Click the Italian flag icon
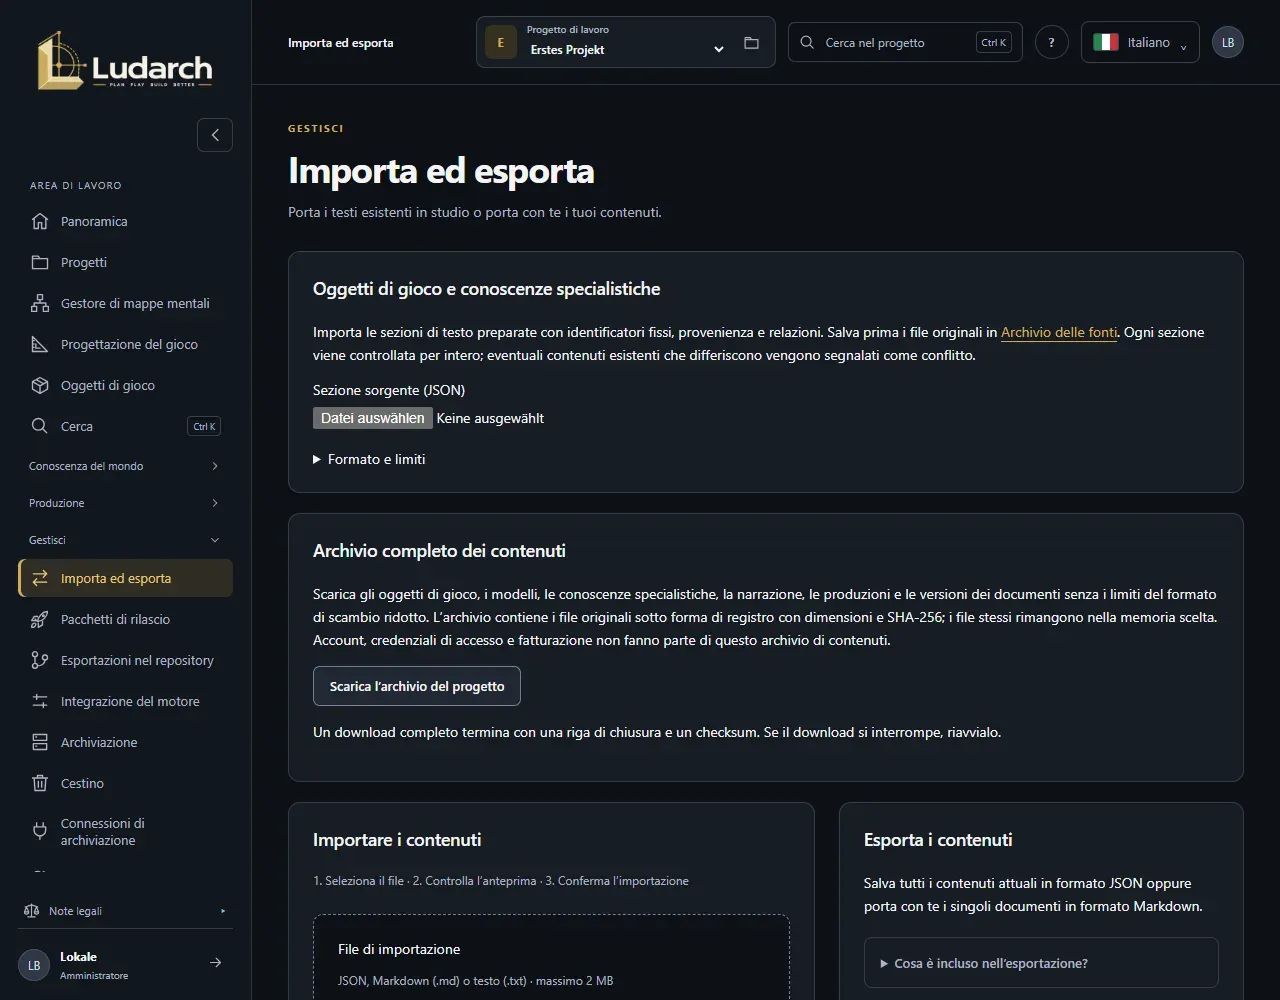Image resolution: width=1280 pixels, height=1000 pixels. click(1105, 42)
